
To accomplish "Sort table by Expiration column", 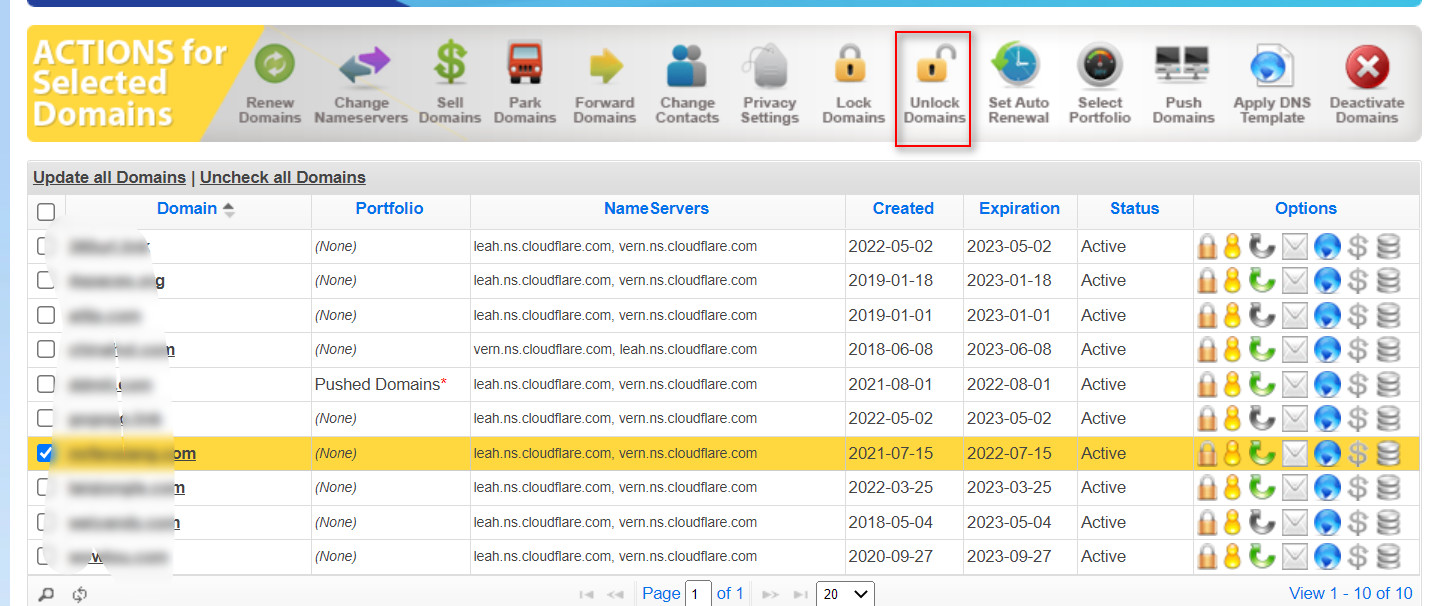I will point(1019,209).
